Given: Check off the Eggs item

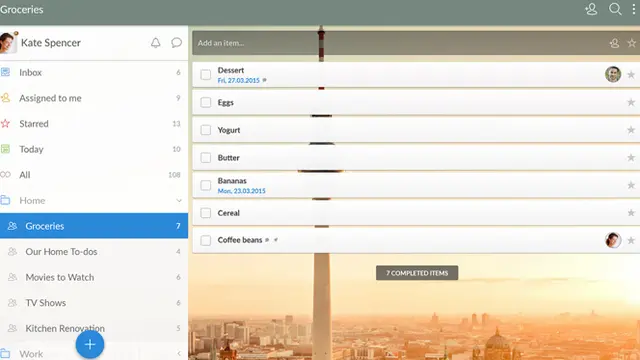Looking at the screenshot, I should [206, 102].
